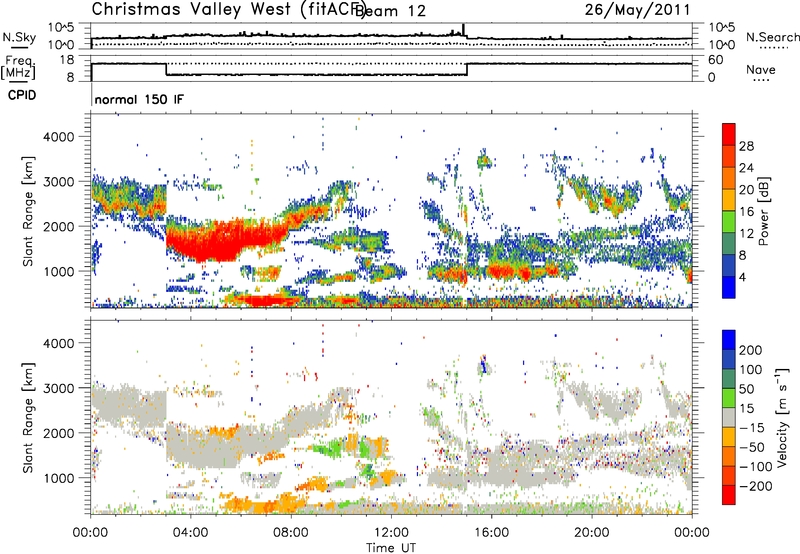Click the '4000' tick on power panel
The width and height of the screenshot is (800, 554).
click(x=58, y=137)
